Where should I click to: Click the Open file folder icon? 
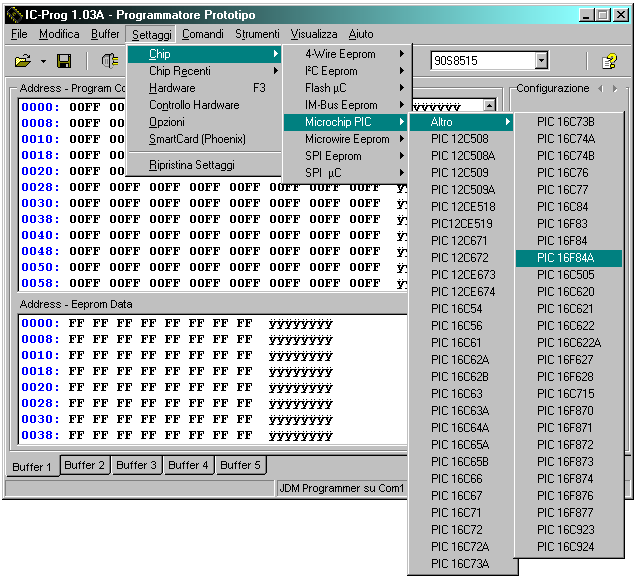pyautogui.click(x=23, y=61)
